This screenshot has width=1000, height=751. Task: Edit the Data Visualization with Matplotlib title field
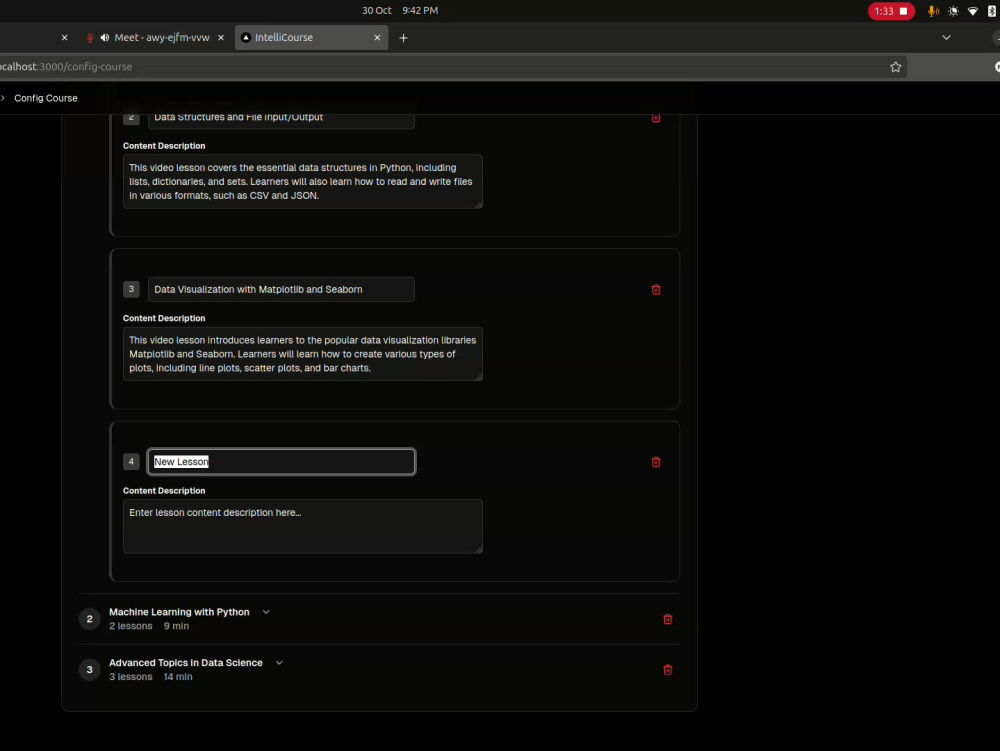click(281, 289)
